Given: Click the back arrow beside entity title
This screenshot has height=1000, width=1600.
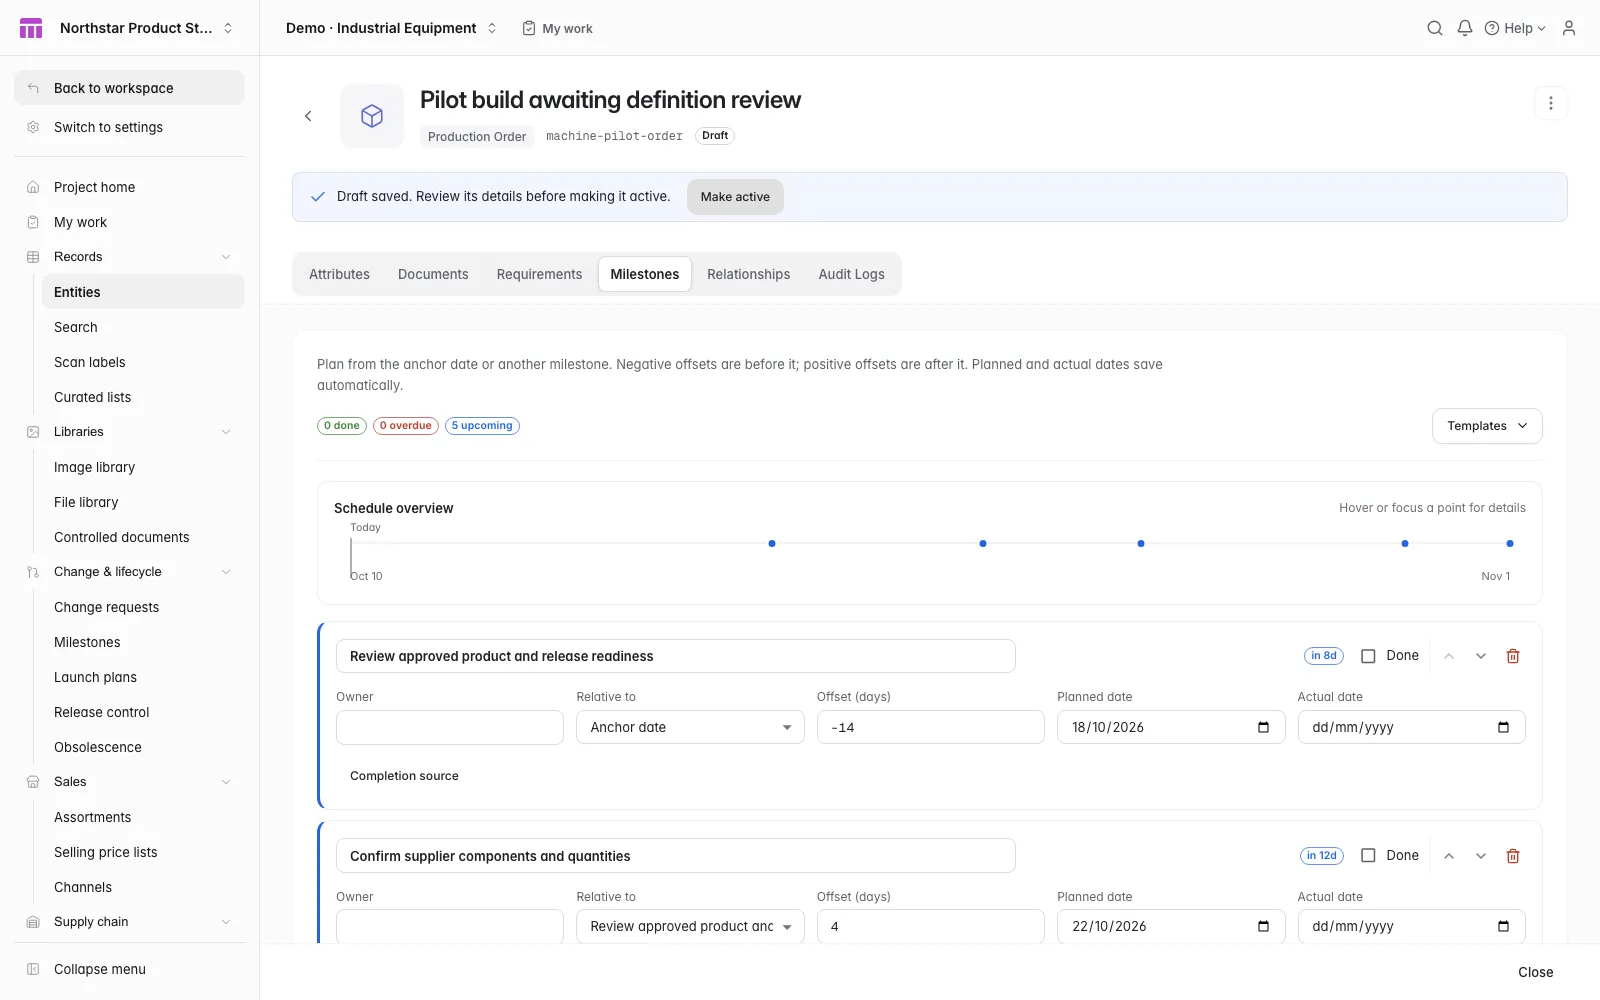Looking at the screenshot, I should (x=308, y=116).
